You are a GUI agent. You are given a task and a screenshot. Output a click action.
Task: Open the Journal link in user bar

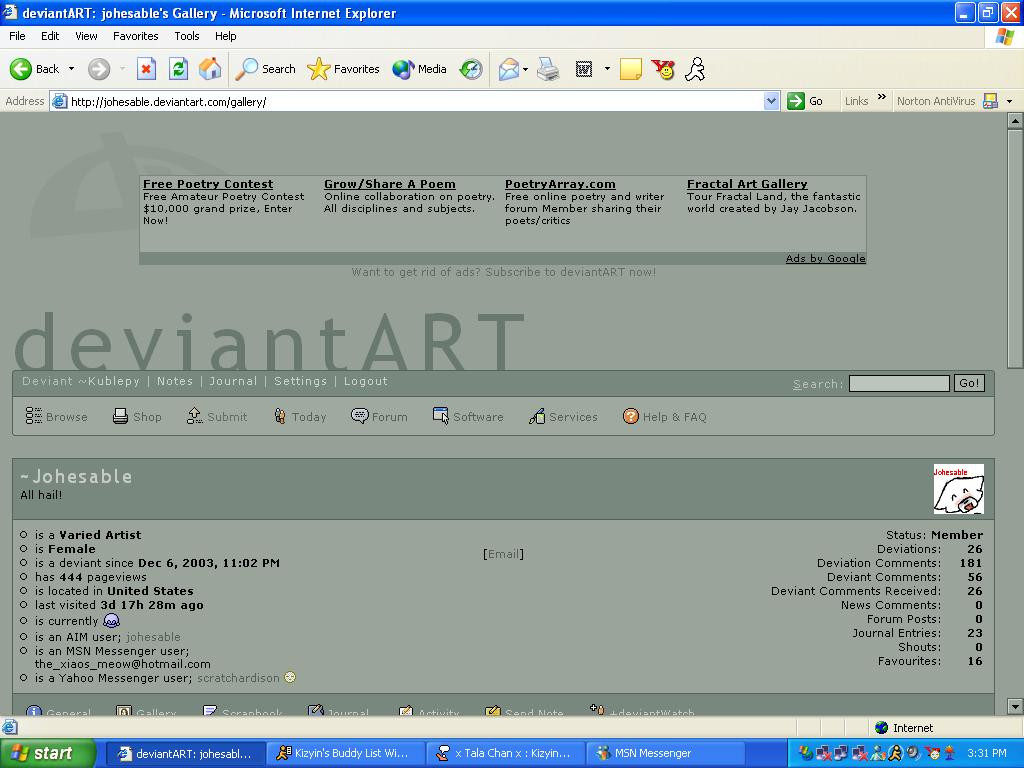click(233, 381)
